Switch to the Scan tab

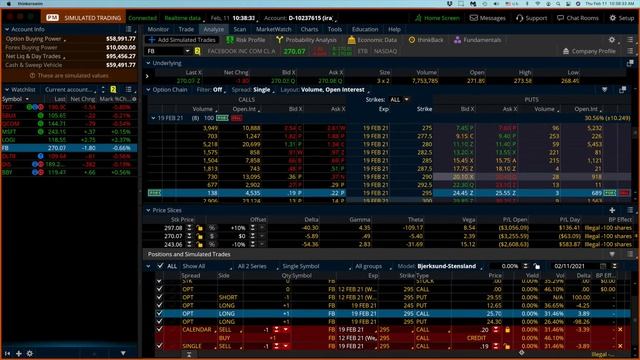pos(240,29)
